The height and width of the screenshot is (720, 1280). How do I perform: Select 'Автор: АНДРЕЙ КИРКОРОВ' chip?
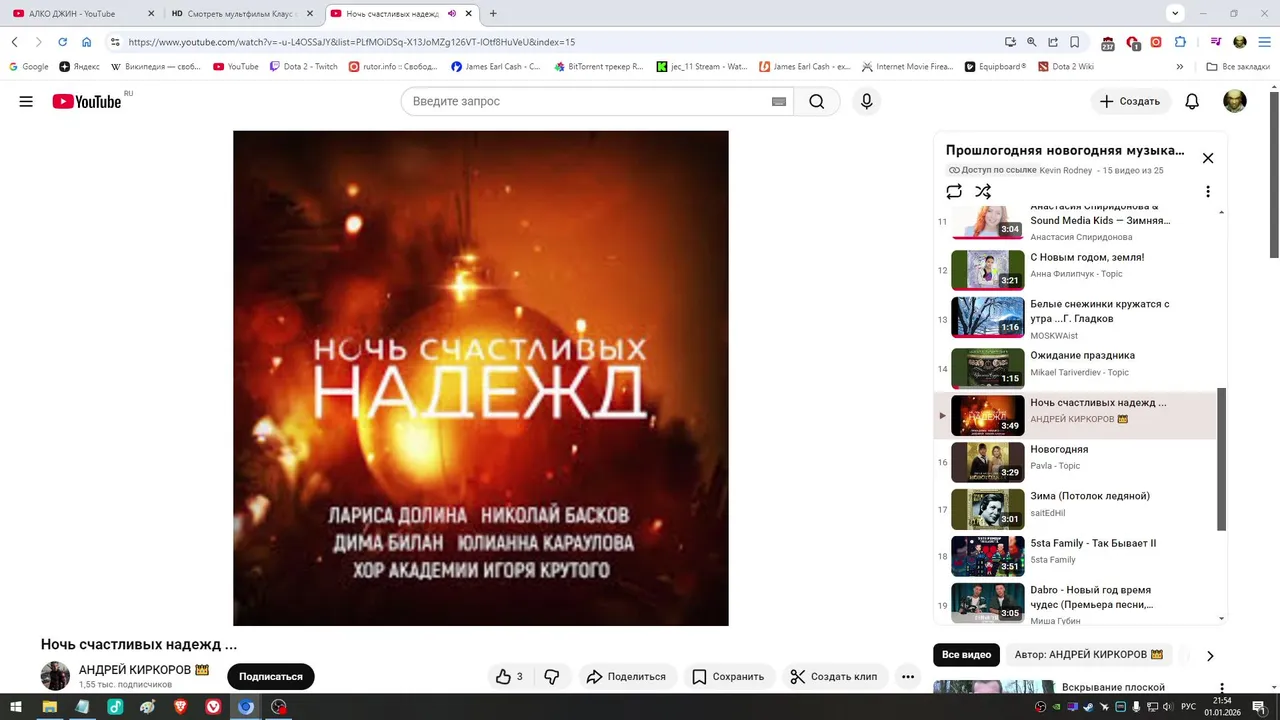[x=1089, y=655]
